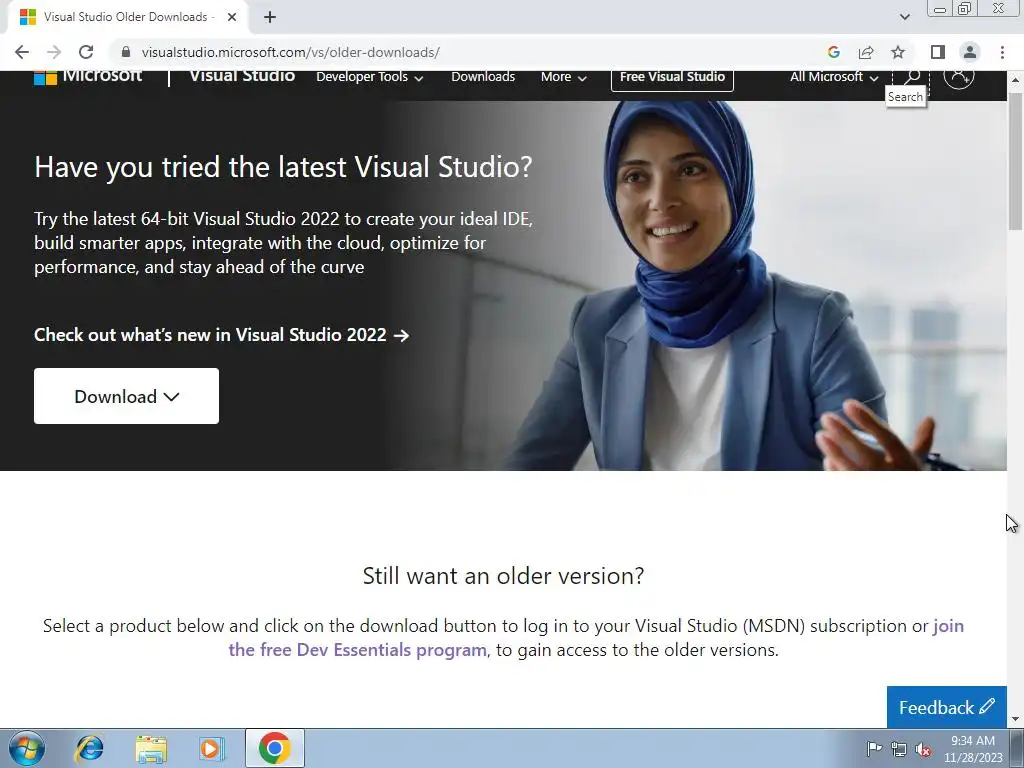Screen dimensions: 1024x768
Task: Close the Visual Studio Older Downloads tab
Action: (232, 17)
